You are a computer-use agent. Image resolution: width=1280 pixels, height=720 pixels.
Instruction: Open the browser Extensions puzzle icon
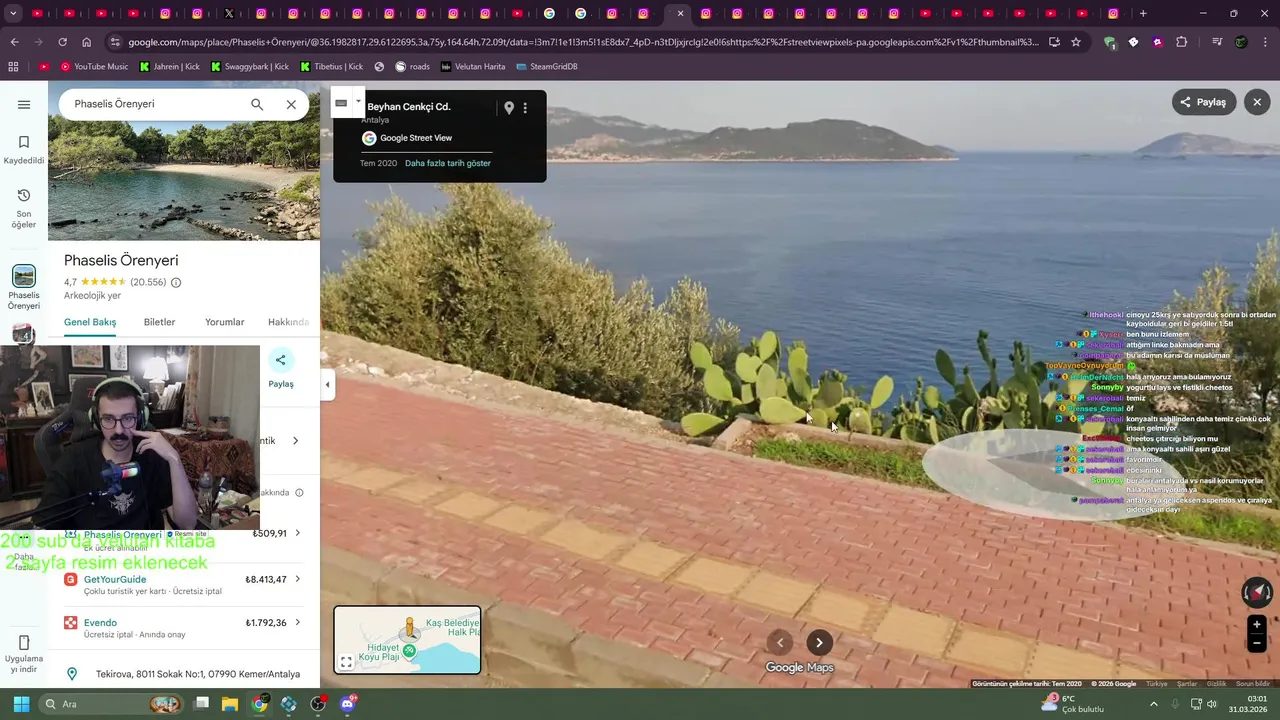click(1182, 42)
